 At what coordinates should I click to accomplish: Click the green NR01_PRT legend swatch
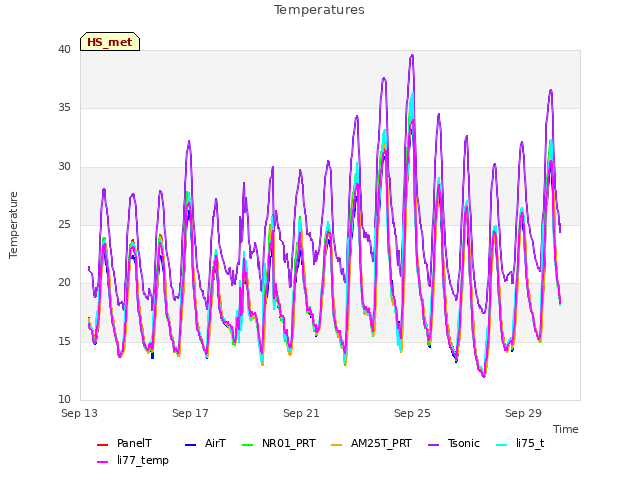point(248,444)
